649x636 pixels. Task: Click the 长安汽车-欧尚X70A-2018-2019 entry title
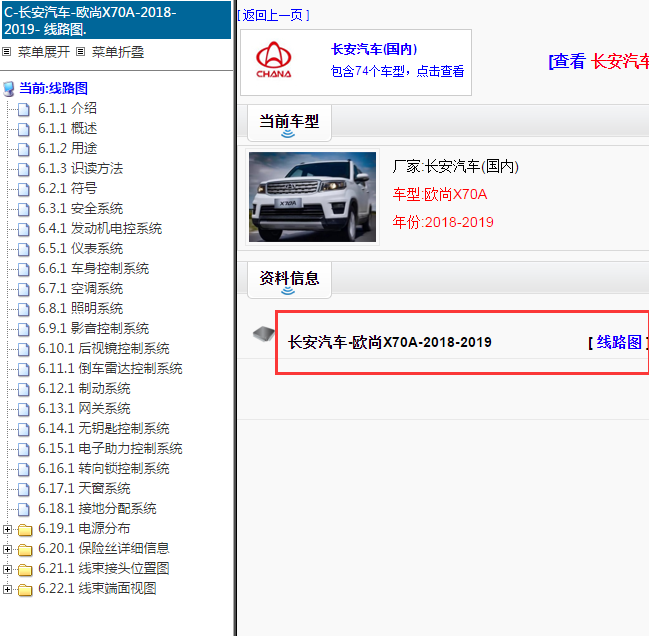tap(389, 343)
